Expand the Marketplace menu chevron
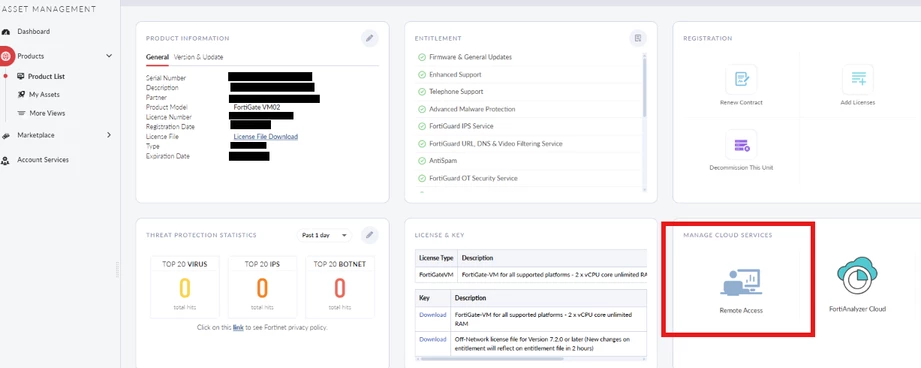Image resolution: width=921 pixels, height=368 pixels. (x=109, y=135)
